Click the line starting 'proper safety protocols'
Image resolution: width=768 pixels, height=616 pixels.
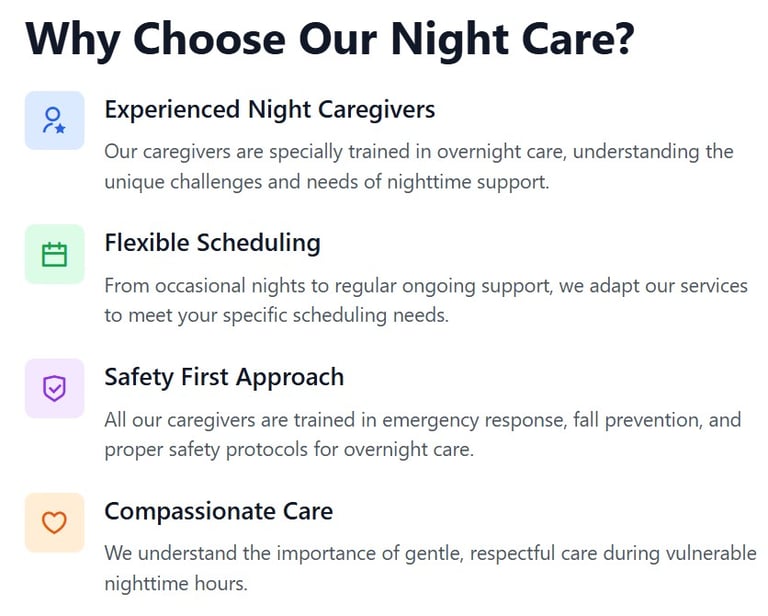288,449
